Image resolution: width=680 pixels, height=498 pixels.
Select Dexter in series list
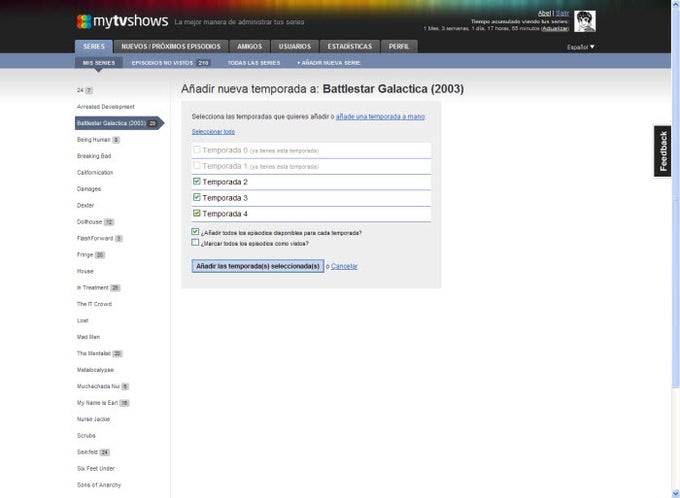[85, 206]
